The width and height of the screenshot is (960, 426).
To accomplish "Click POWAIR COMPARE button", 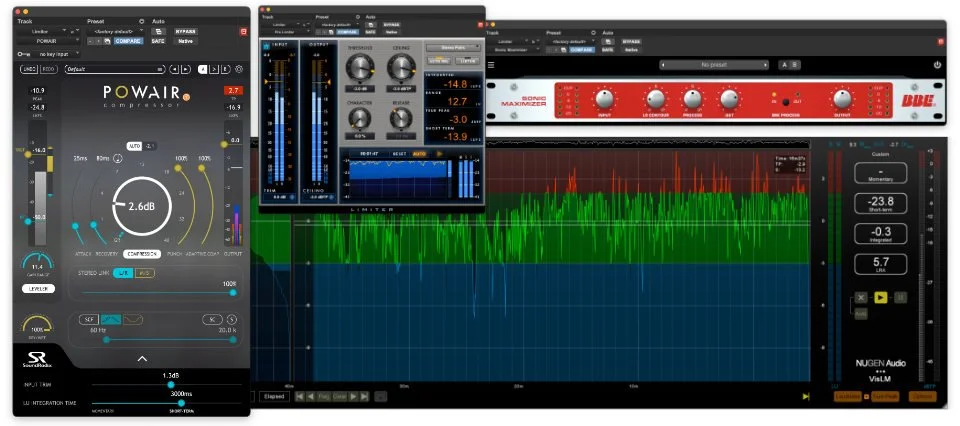I will coord(129,41).
